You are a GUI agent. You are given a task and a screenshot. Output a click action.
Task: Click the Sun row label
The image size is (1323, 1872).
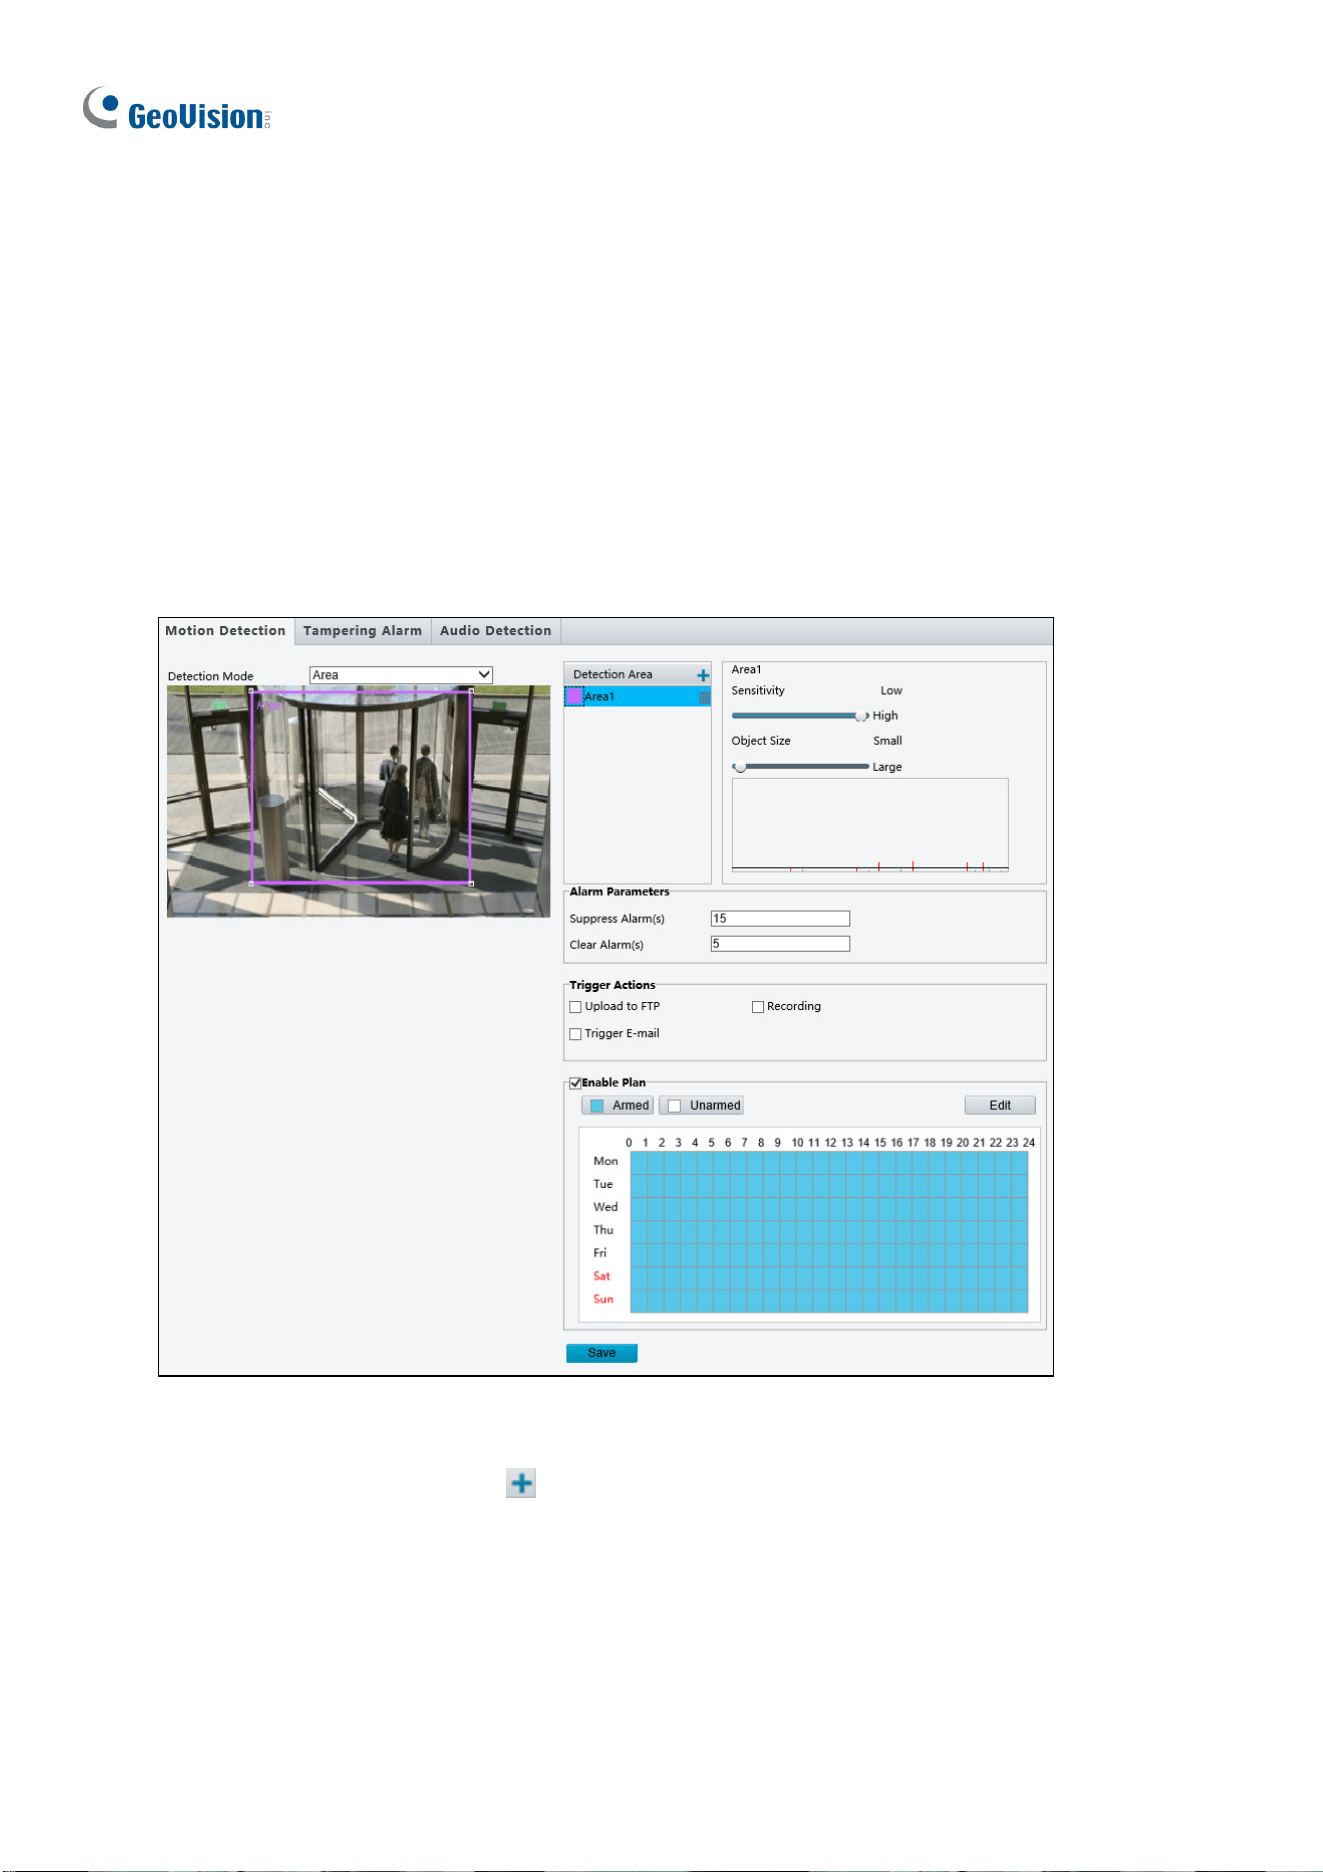tap(603, 1300)
